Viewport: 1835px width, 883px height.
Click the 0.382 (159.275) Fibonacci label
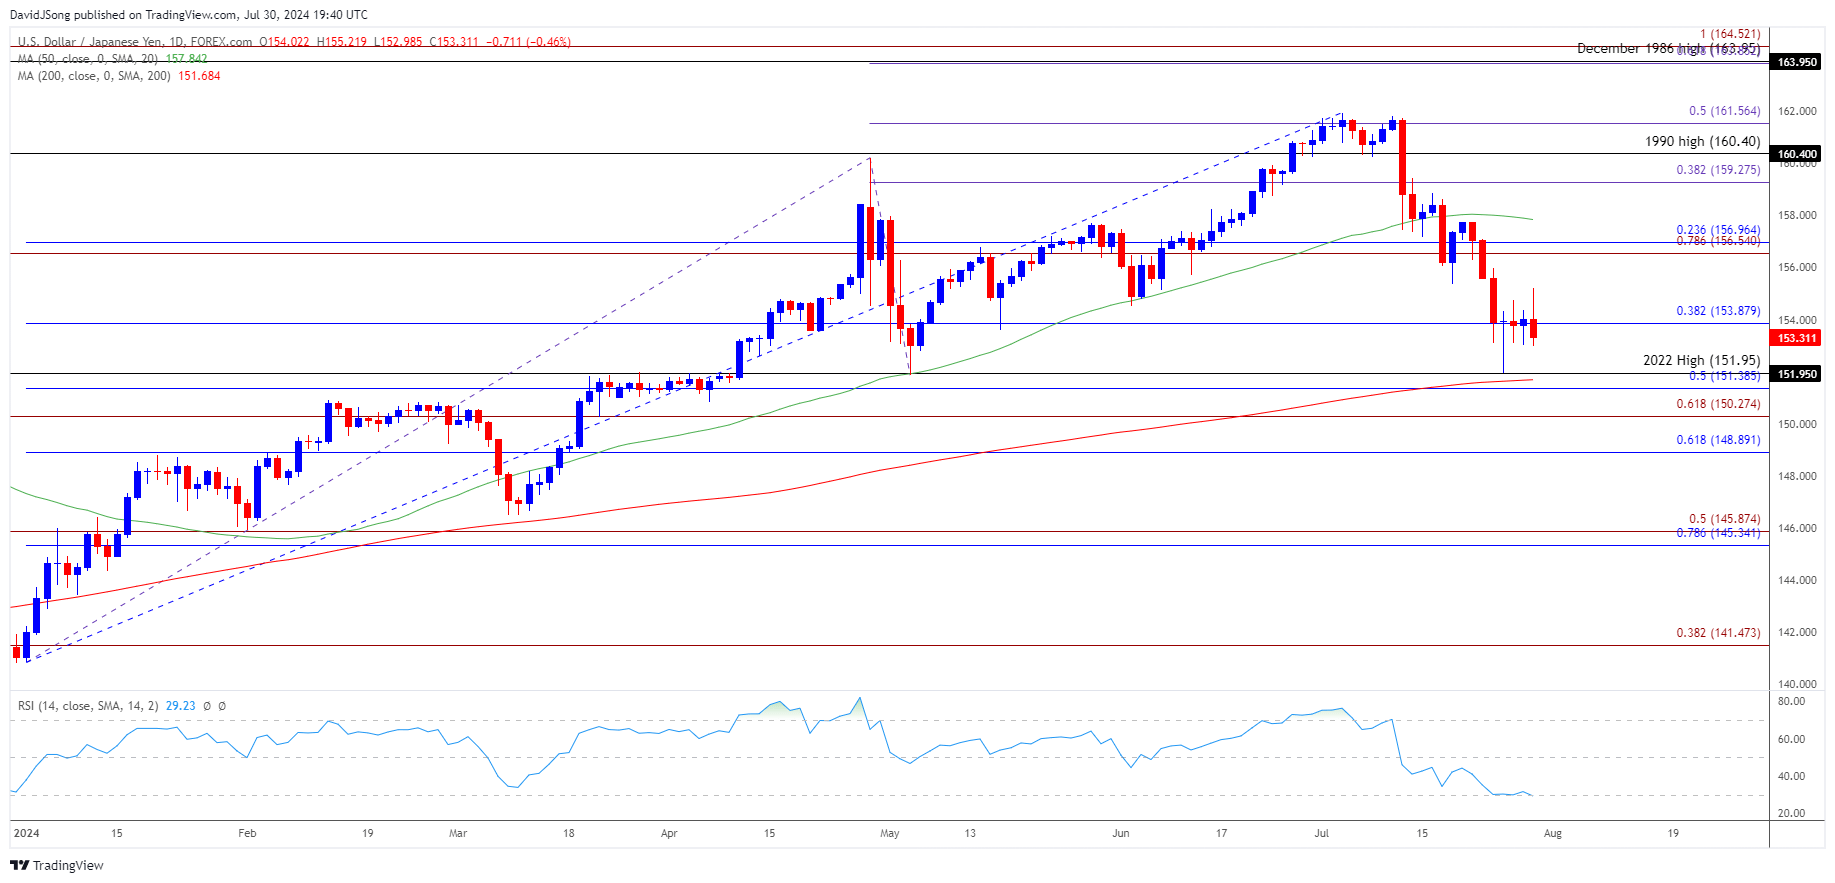click(1718, 170)
